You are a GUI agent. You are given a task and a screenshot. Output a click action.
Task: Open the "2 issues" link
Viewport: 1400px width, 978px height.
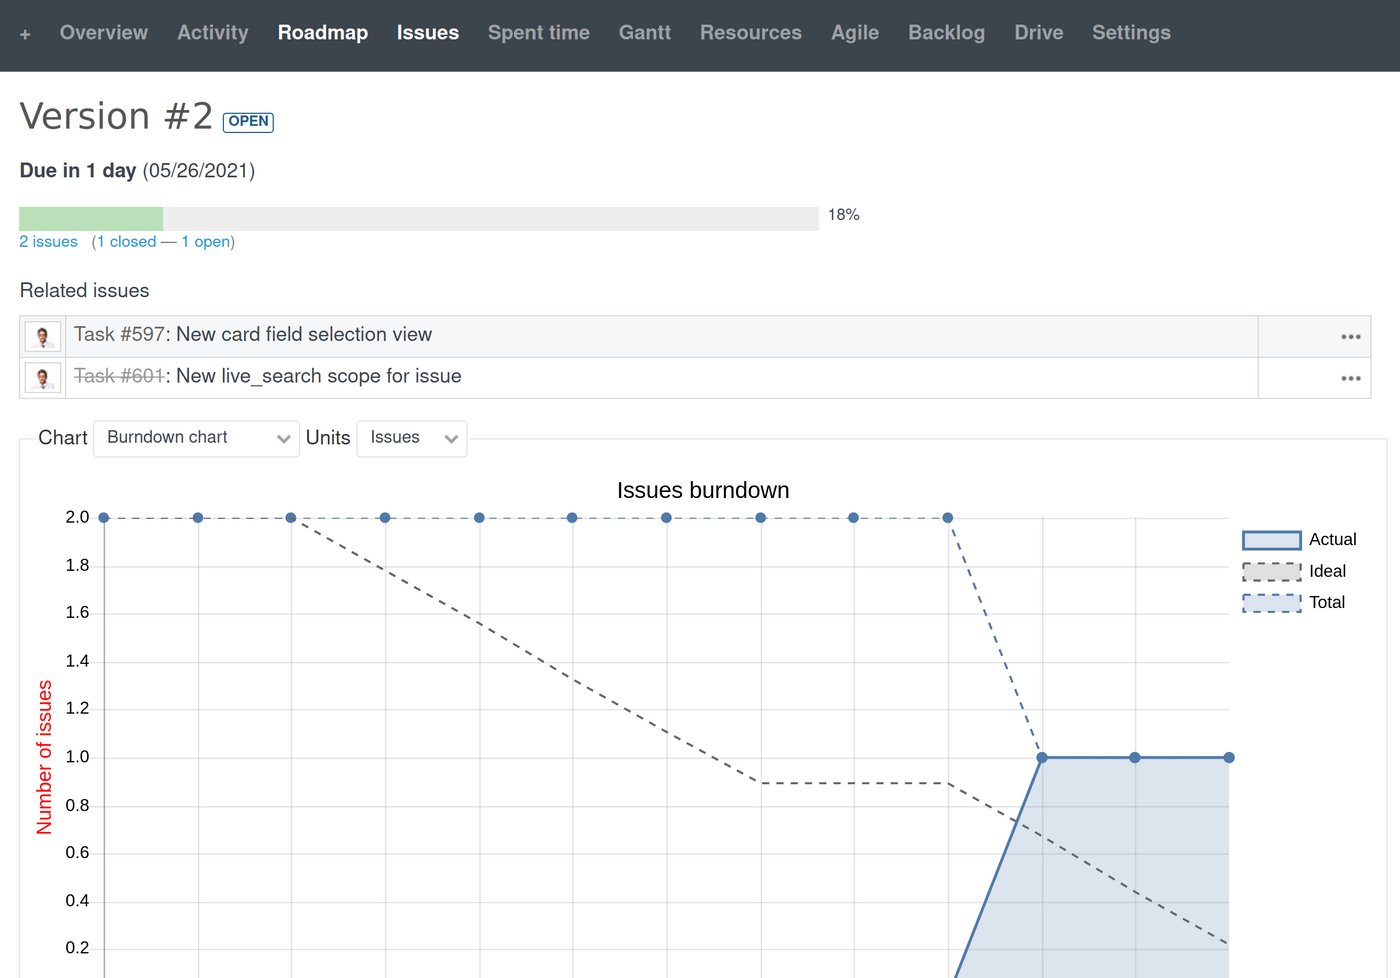click(48, 241)
